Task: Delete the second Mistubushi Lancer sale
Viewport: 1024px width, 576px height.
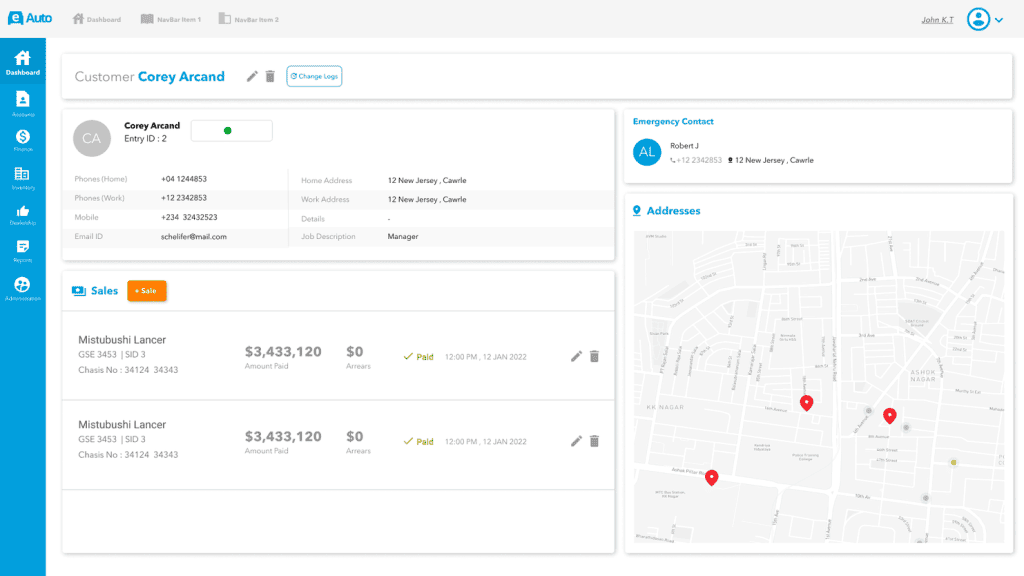Action: tap(594, 441)
